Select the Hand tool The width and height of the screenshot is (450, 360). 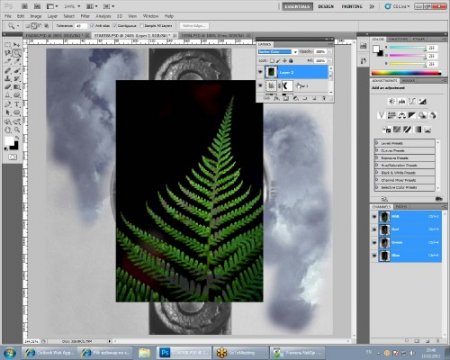[x=8, y=130]
